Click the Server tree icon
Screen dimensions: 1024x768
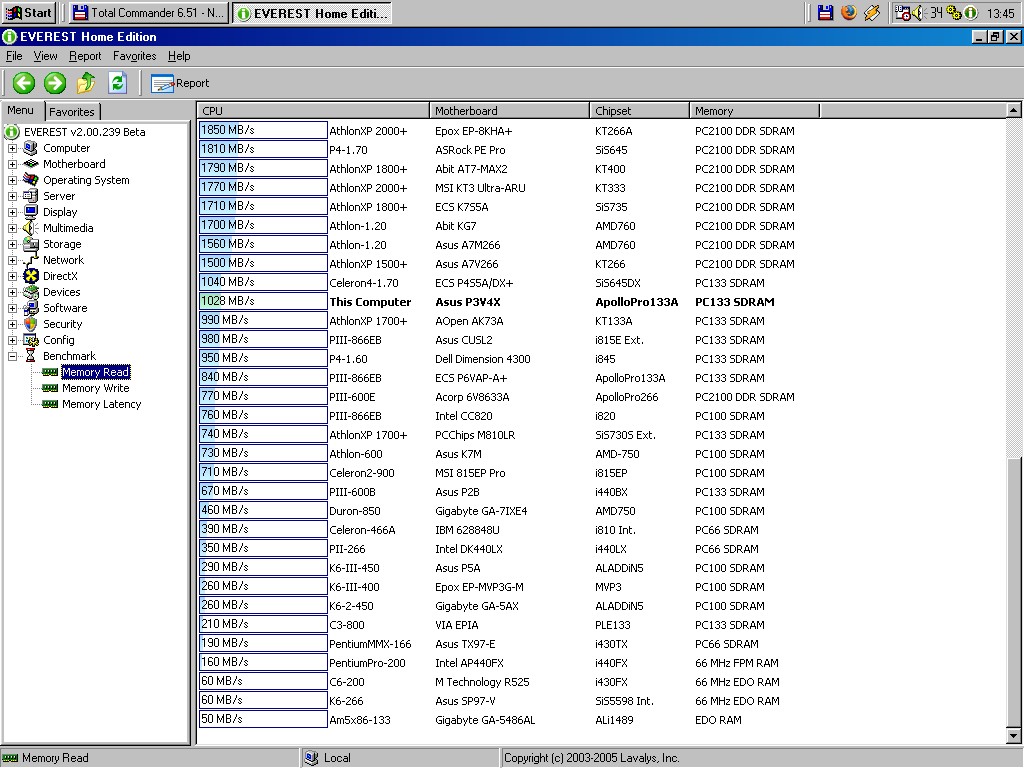[x=31, y=196]
